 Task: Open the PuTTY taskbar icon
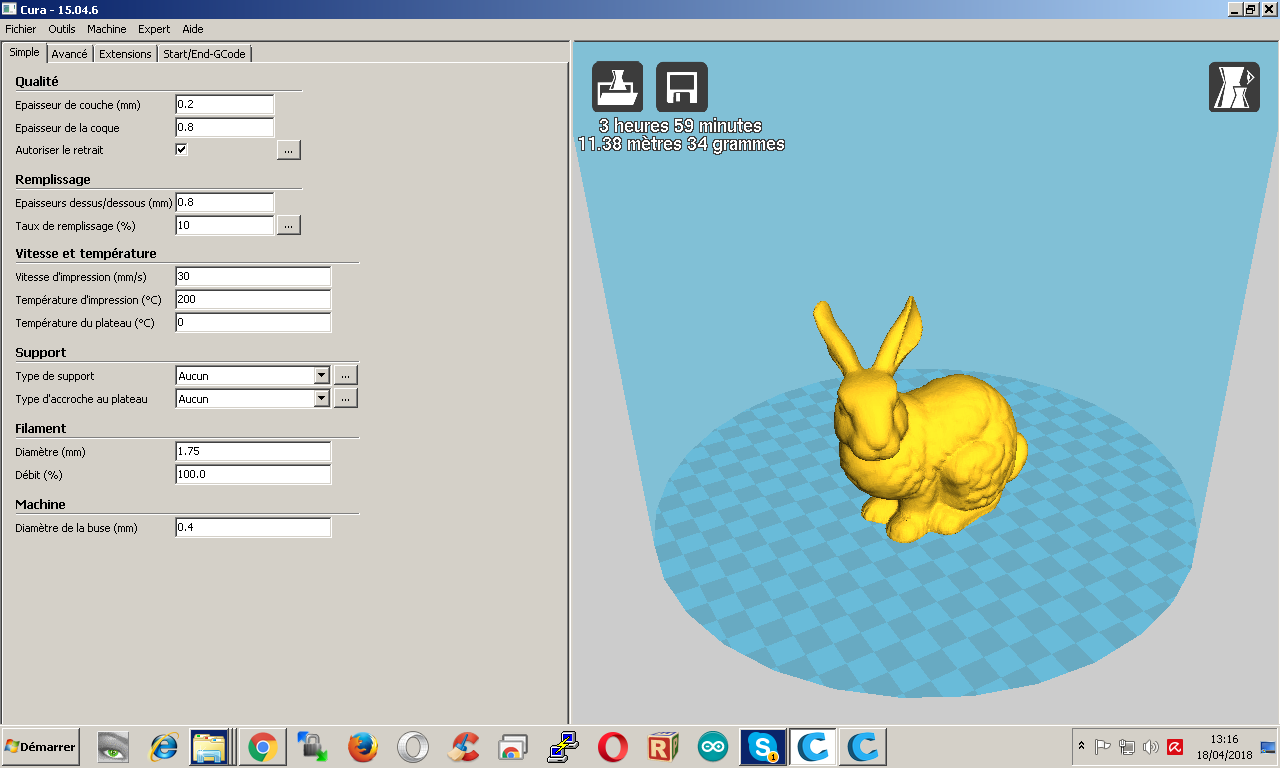point(562,747)
